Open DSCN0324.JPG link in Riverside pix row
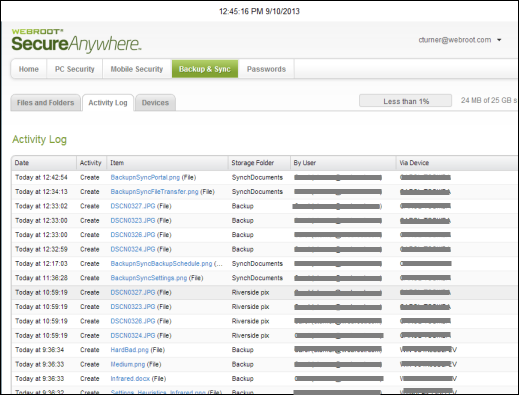The height and width of the screenshot is (395, 519). tap(133, 335)
